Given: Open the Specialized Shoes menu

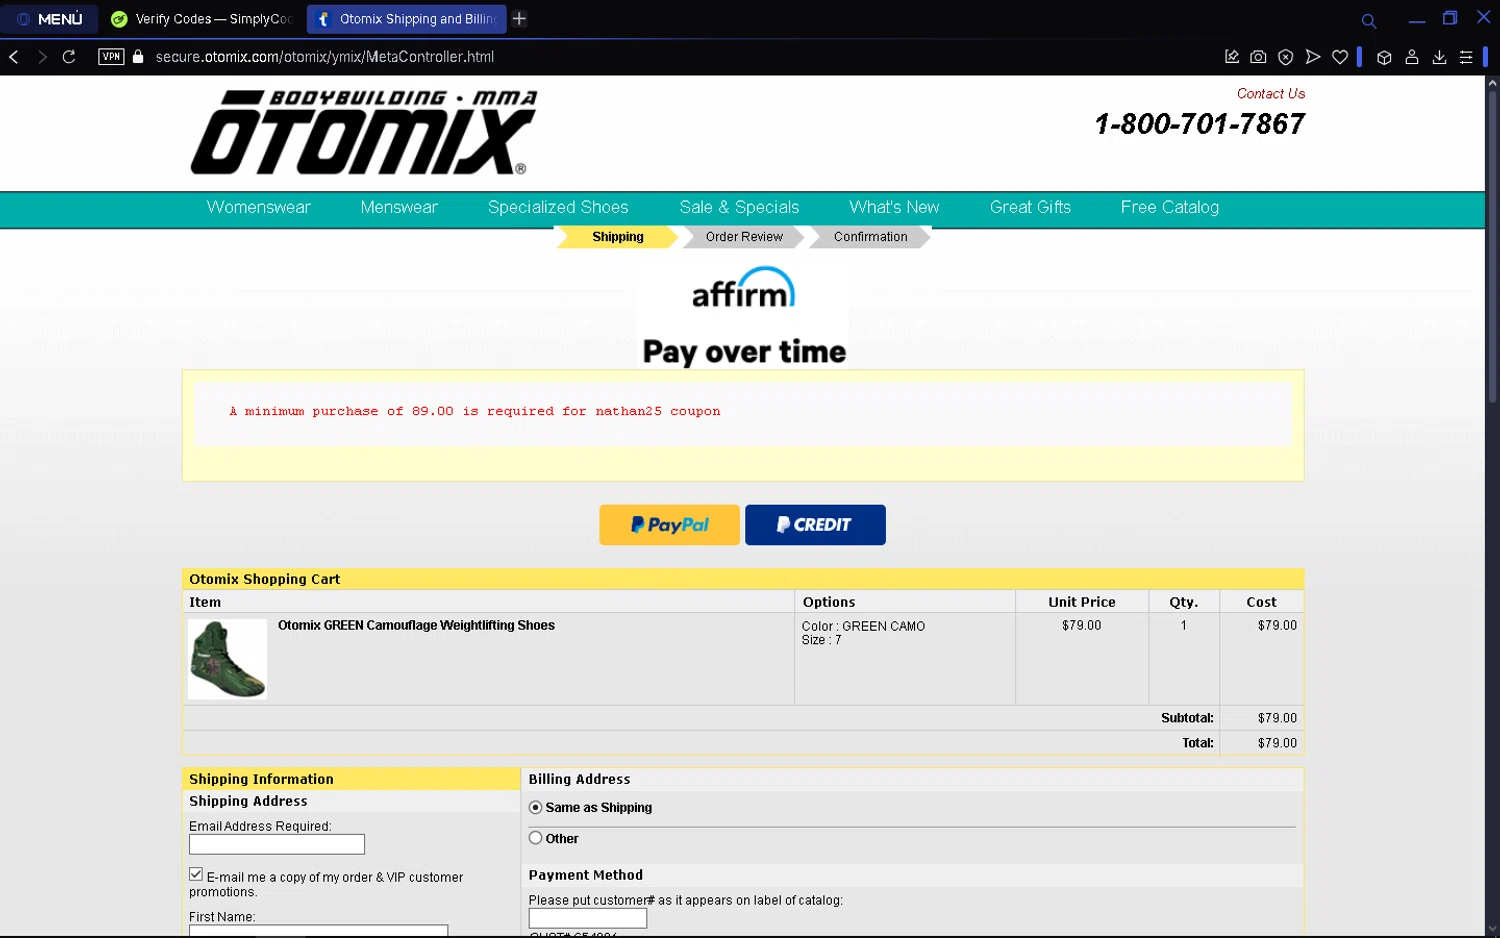Looking at the screenshot, I should [558, 207].
